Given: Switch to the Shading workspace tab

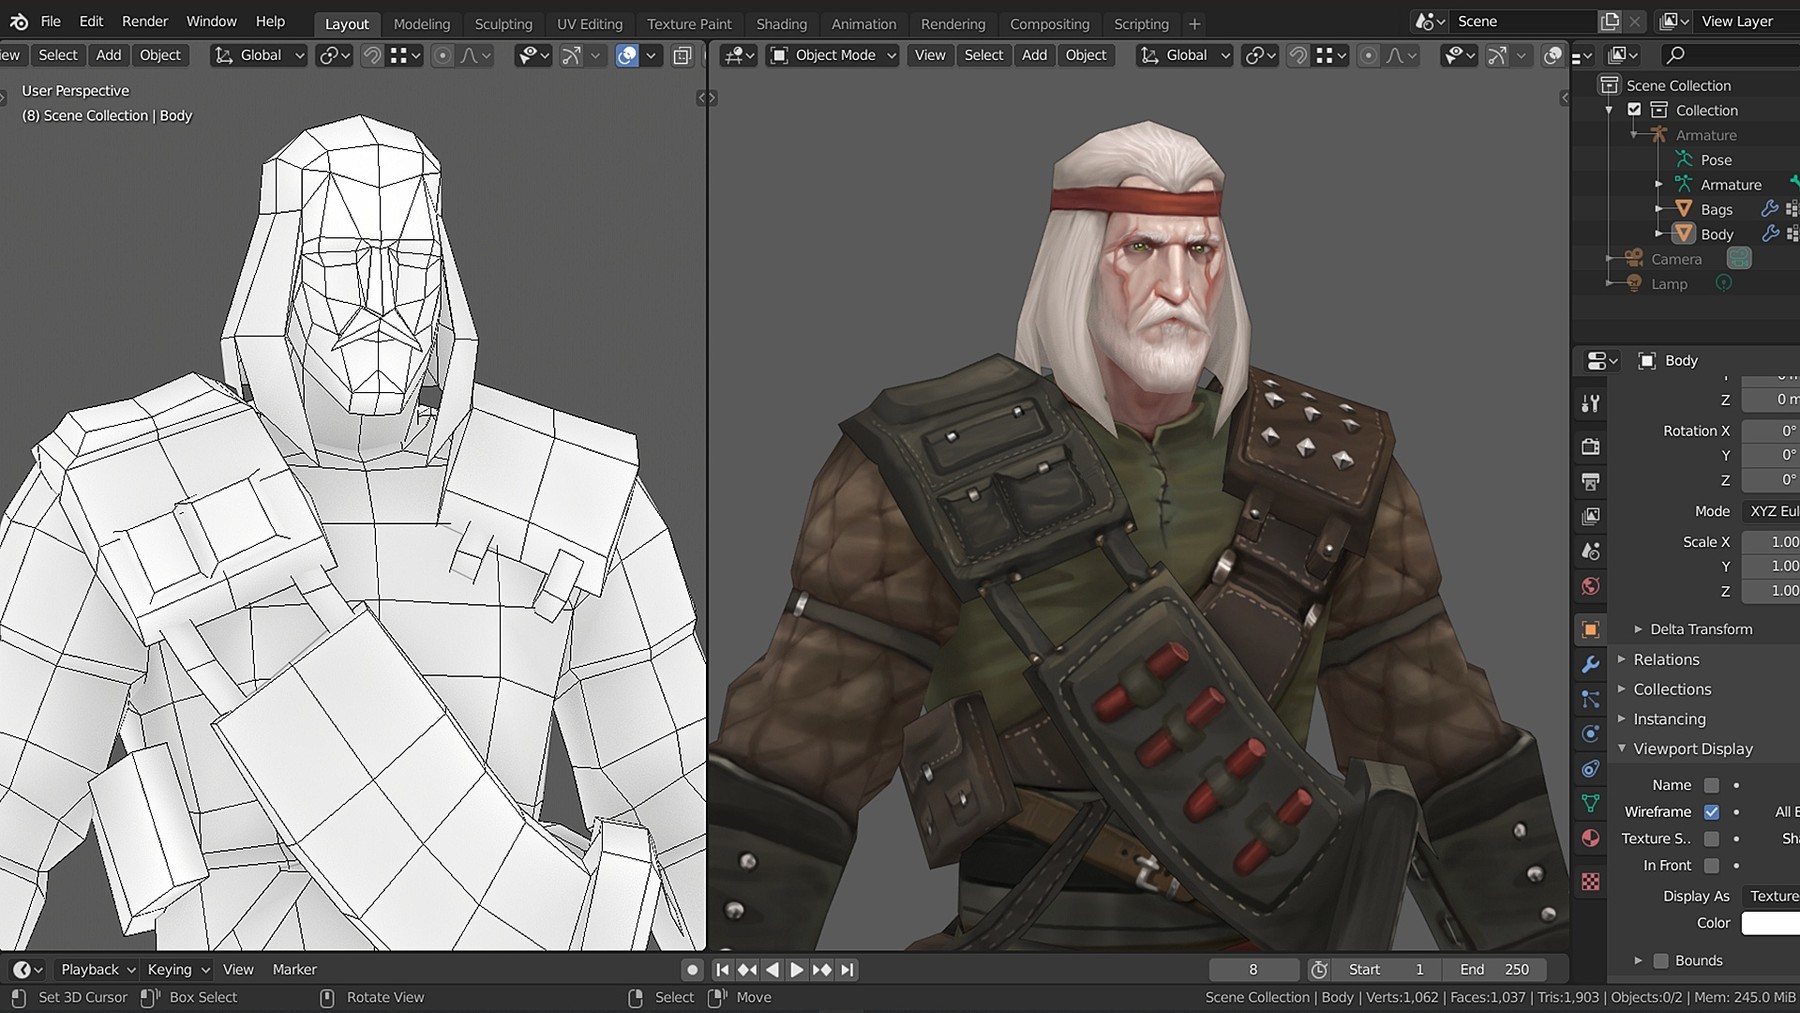Looking at the screenshot, I should (x=781, y=23).
